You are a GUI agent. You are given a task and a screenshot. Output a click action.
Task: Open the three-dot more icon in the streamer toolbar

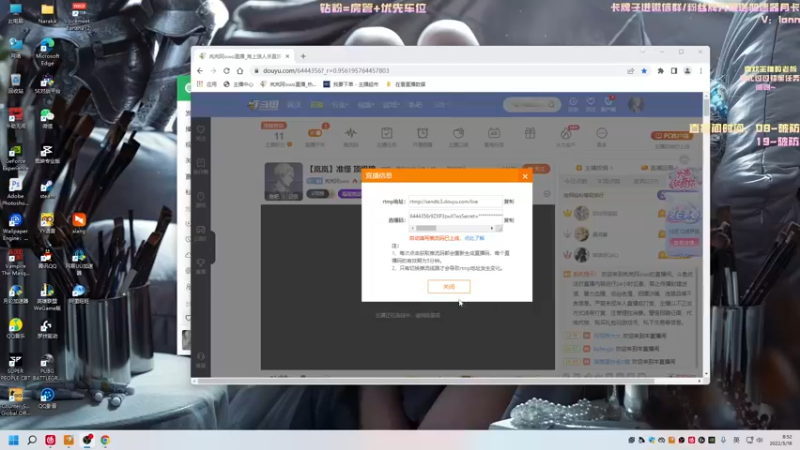pos(602,134)
